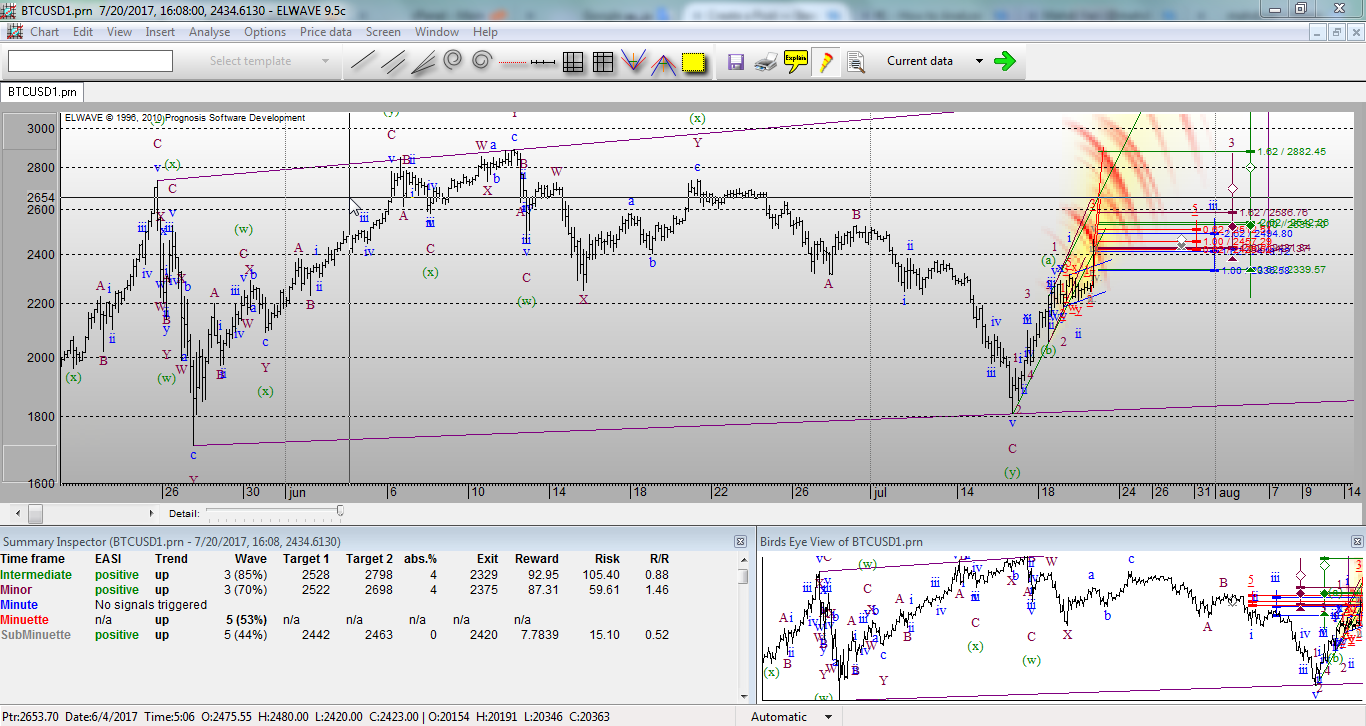Click the "No signals triggered" text

151,605
